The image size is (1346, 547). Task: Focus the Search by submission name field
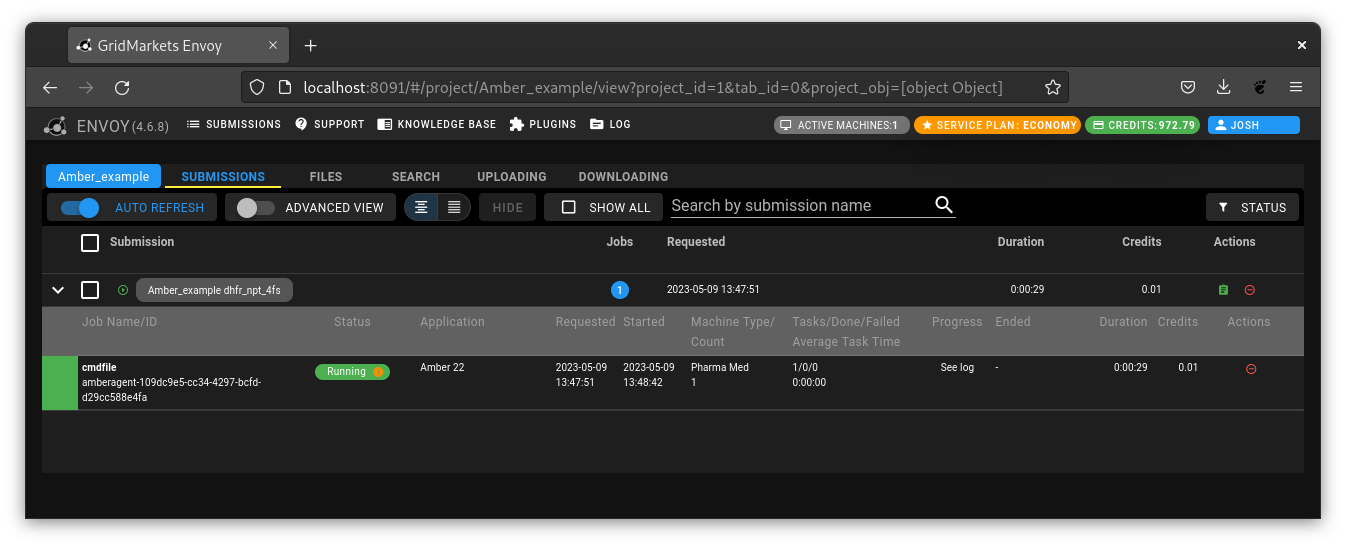pos(800,206)
